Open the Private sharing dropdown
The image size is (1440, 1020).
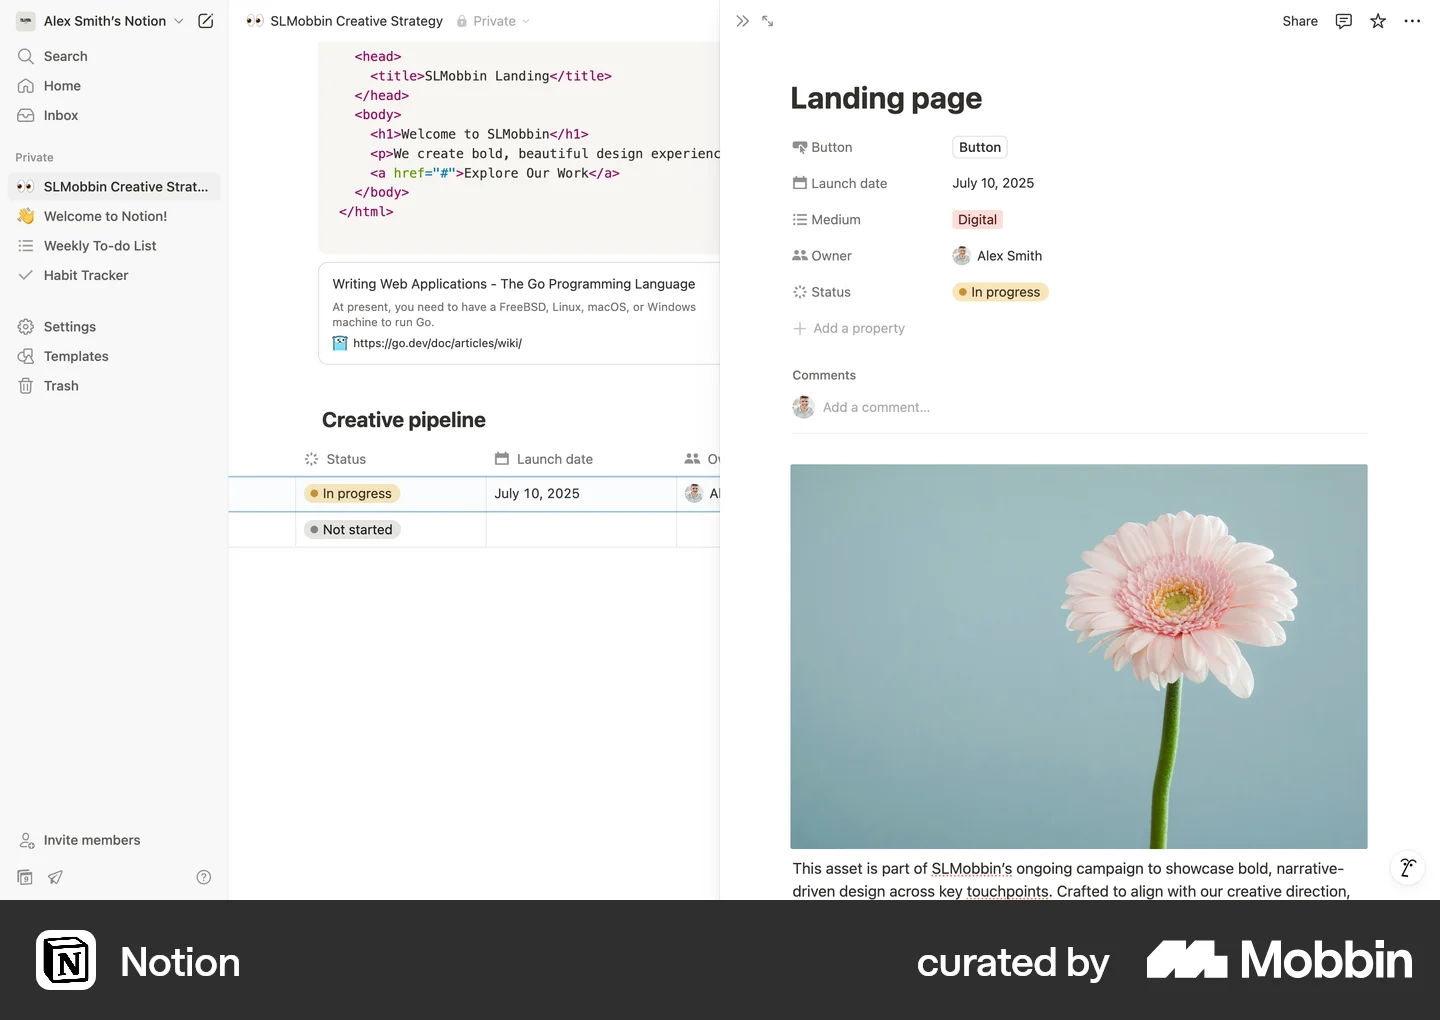pyautogui.click(x=494, y=21)
